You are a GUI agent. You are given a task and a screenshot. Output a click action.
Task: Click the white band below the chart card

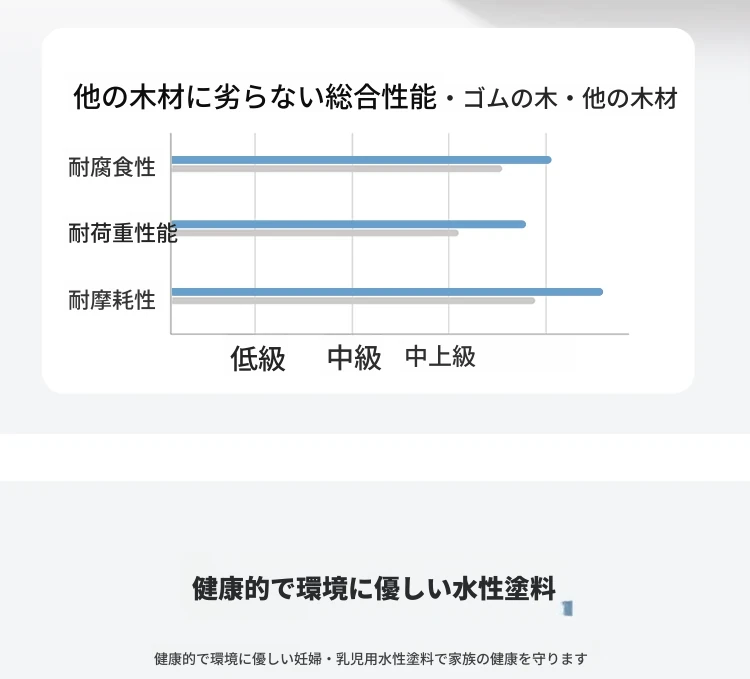(375, 458)
